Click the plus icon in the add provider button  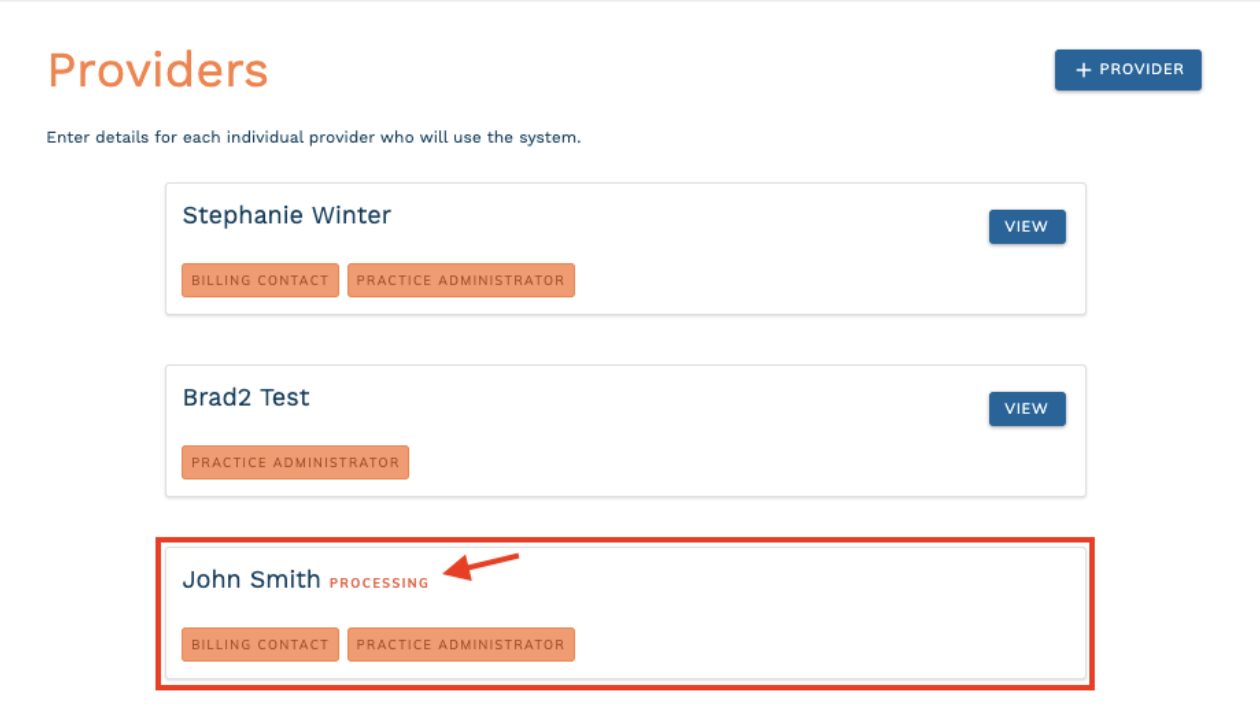tap(1083, 70)
